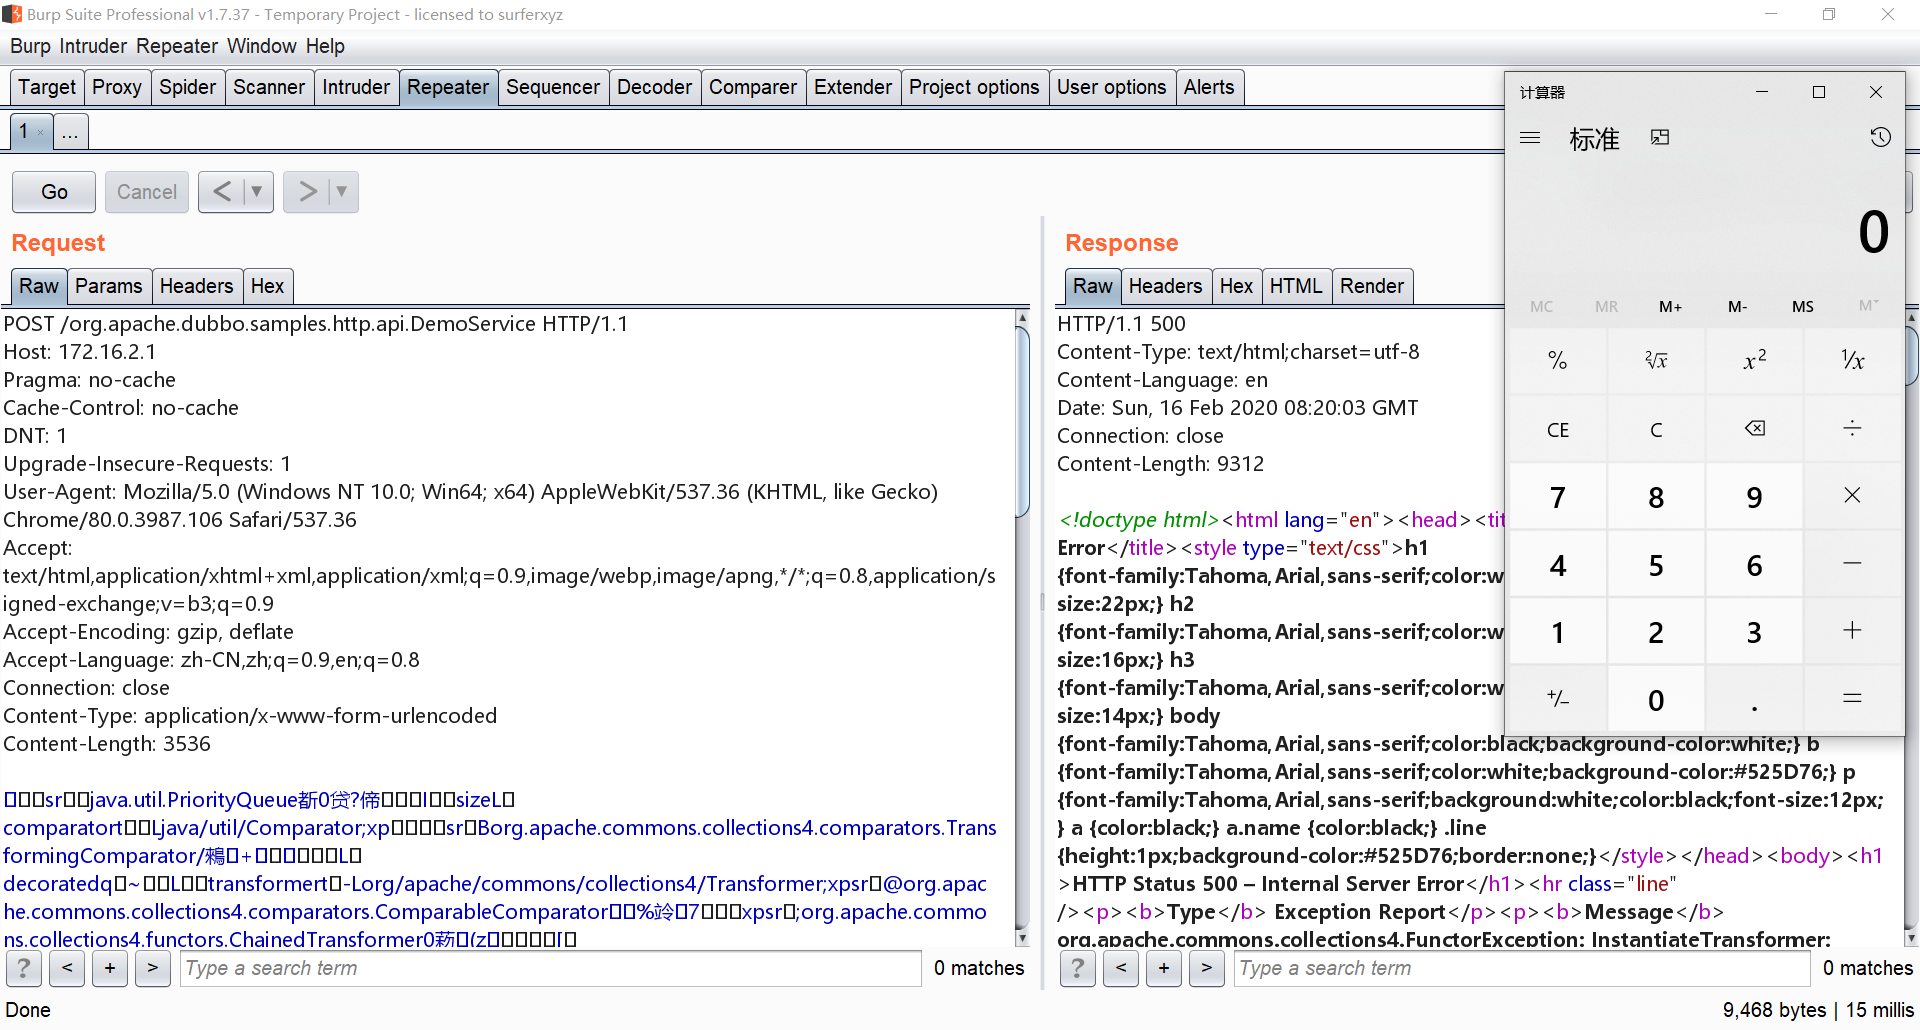
Task: Click the forward history arrow button
Action: (x=307, y=191)
